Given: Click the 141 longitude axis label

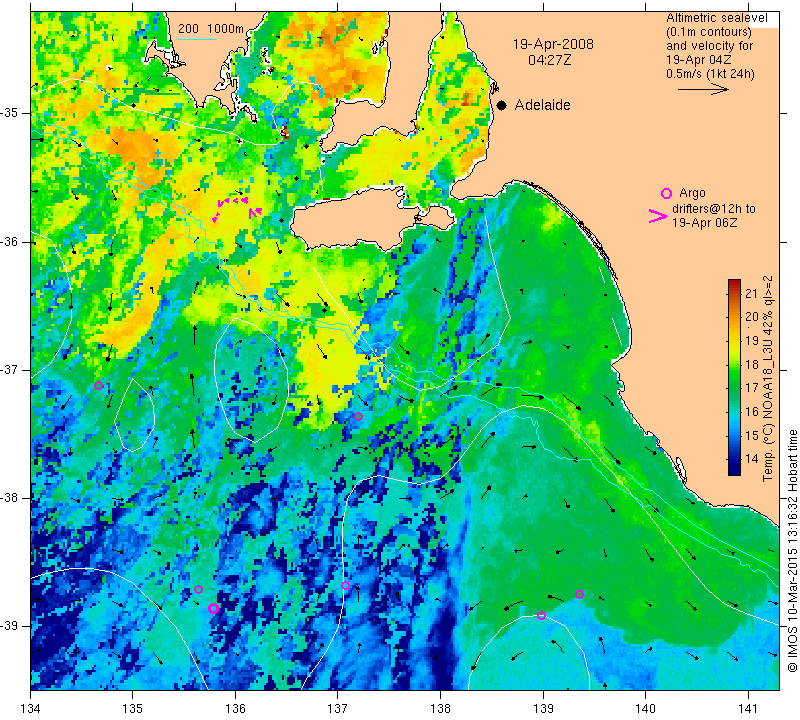Looking at the screenshot, I should tap(748, 709).
